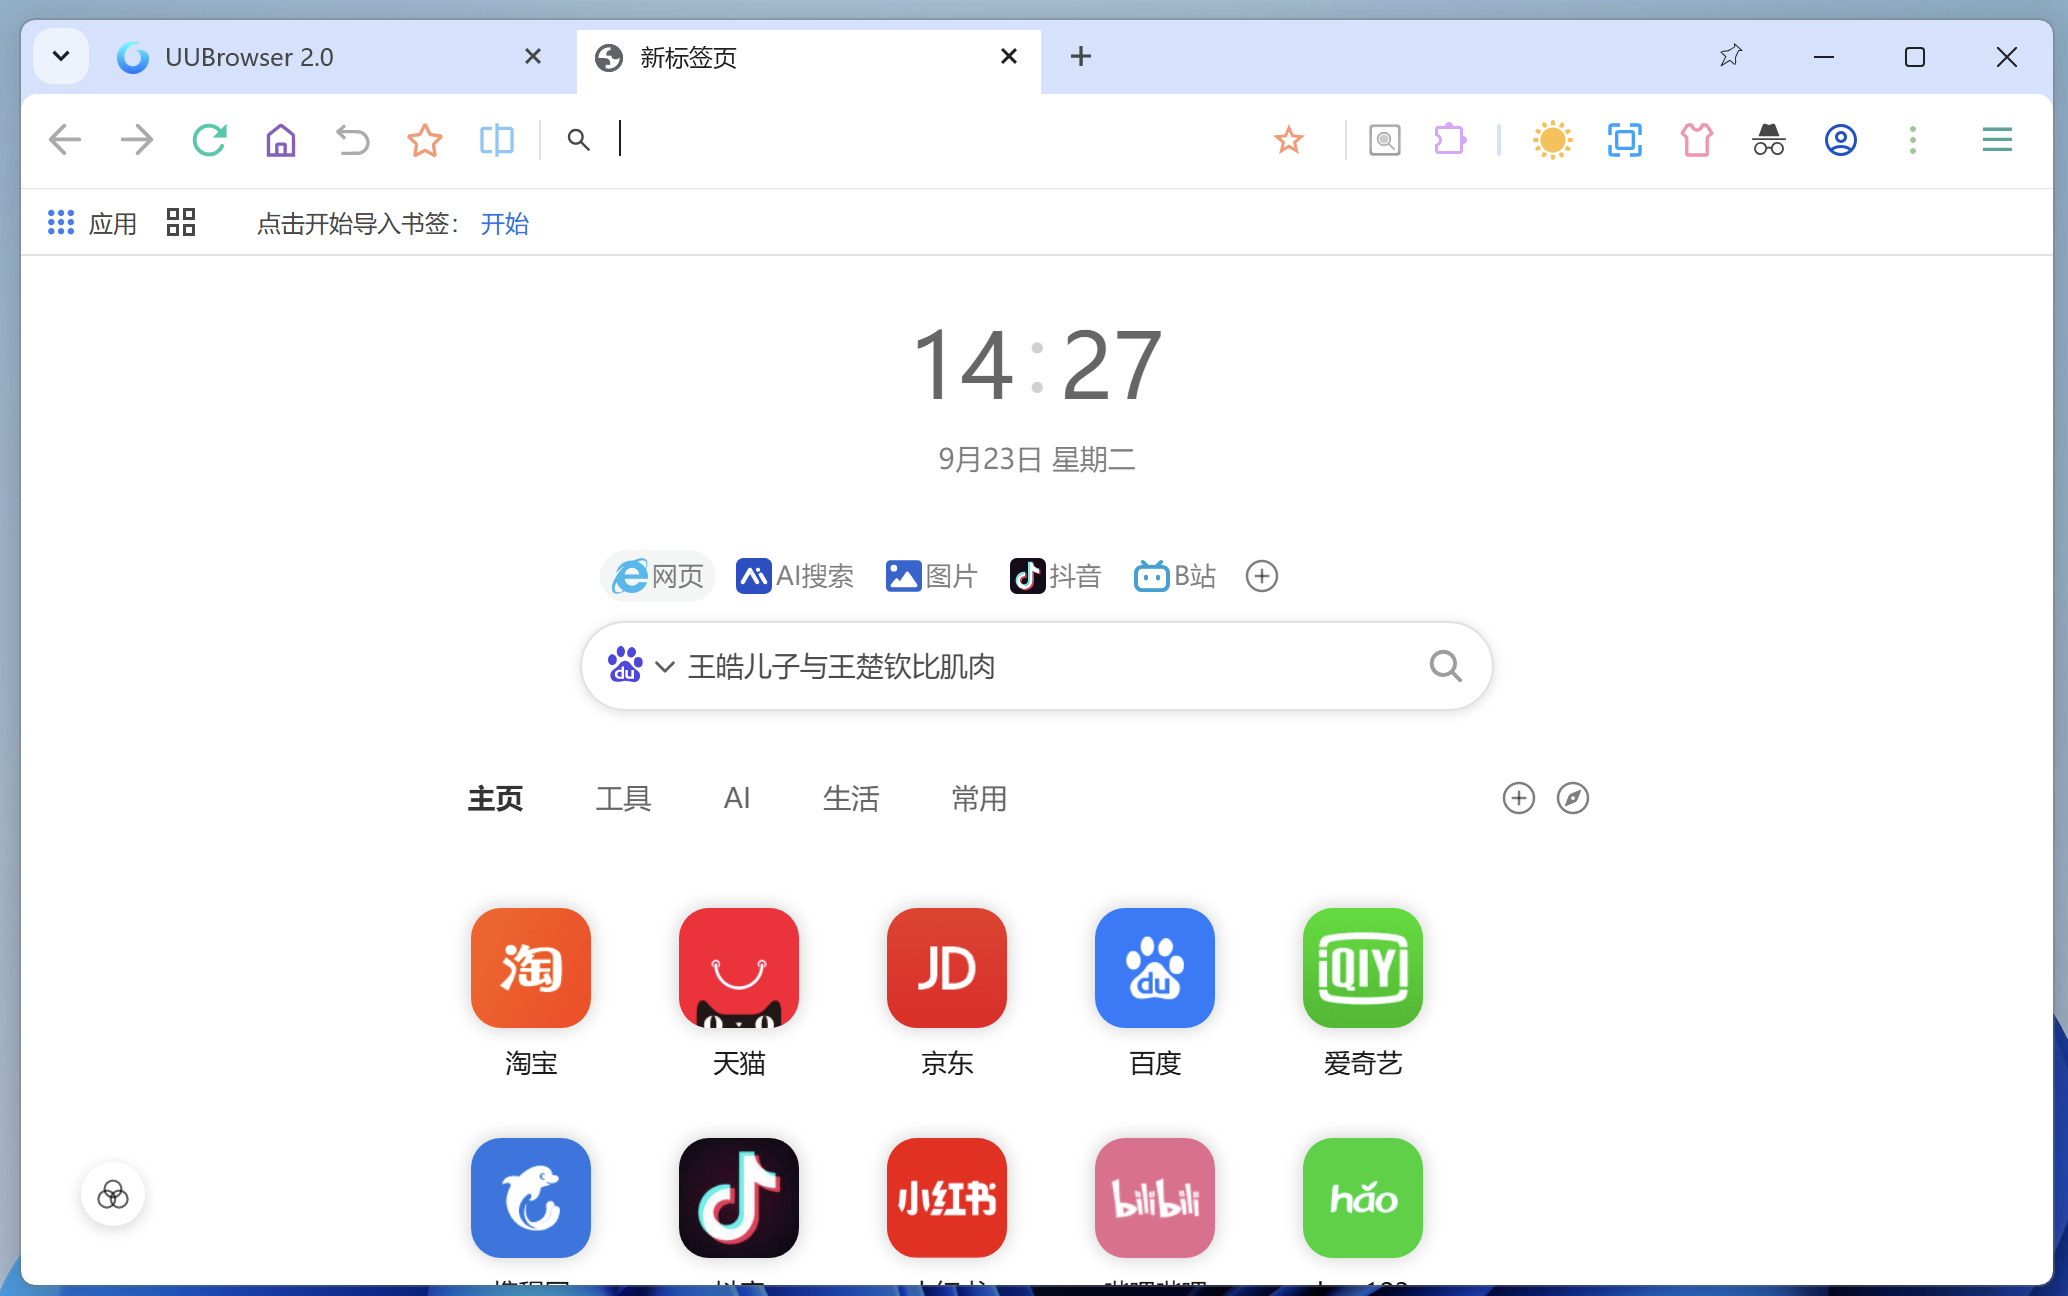Select the AI搜索 search option
This screenshot has width=2068, height=1296.
coord(795,576)
